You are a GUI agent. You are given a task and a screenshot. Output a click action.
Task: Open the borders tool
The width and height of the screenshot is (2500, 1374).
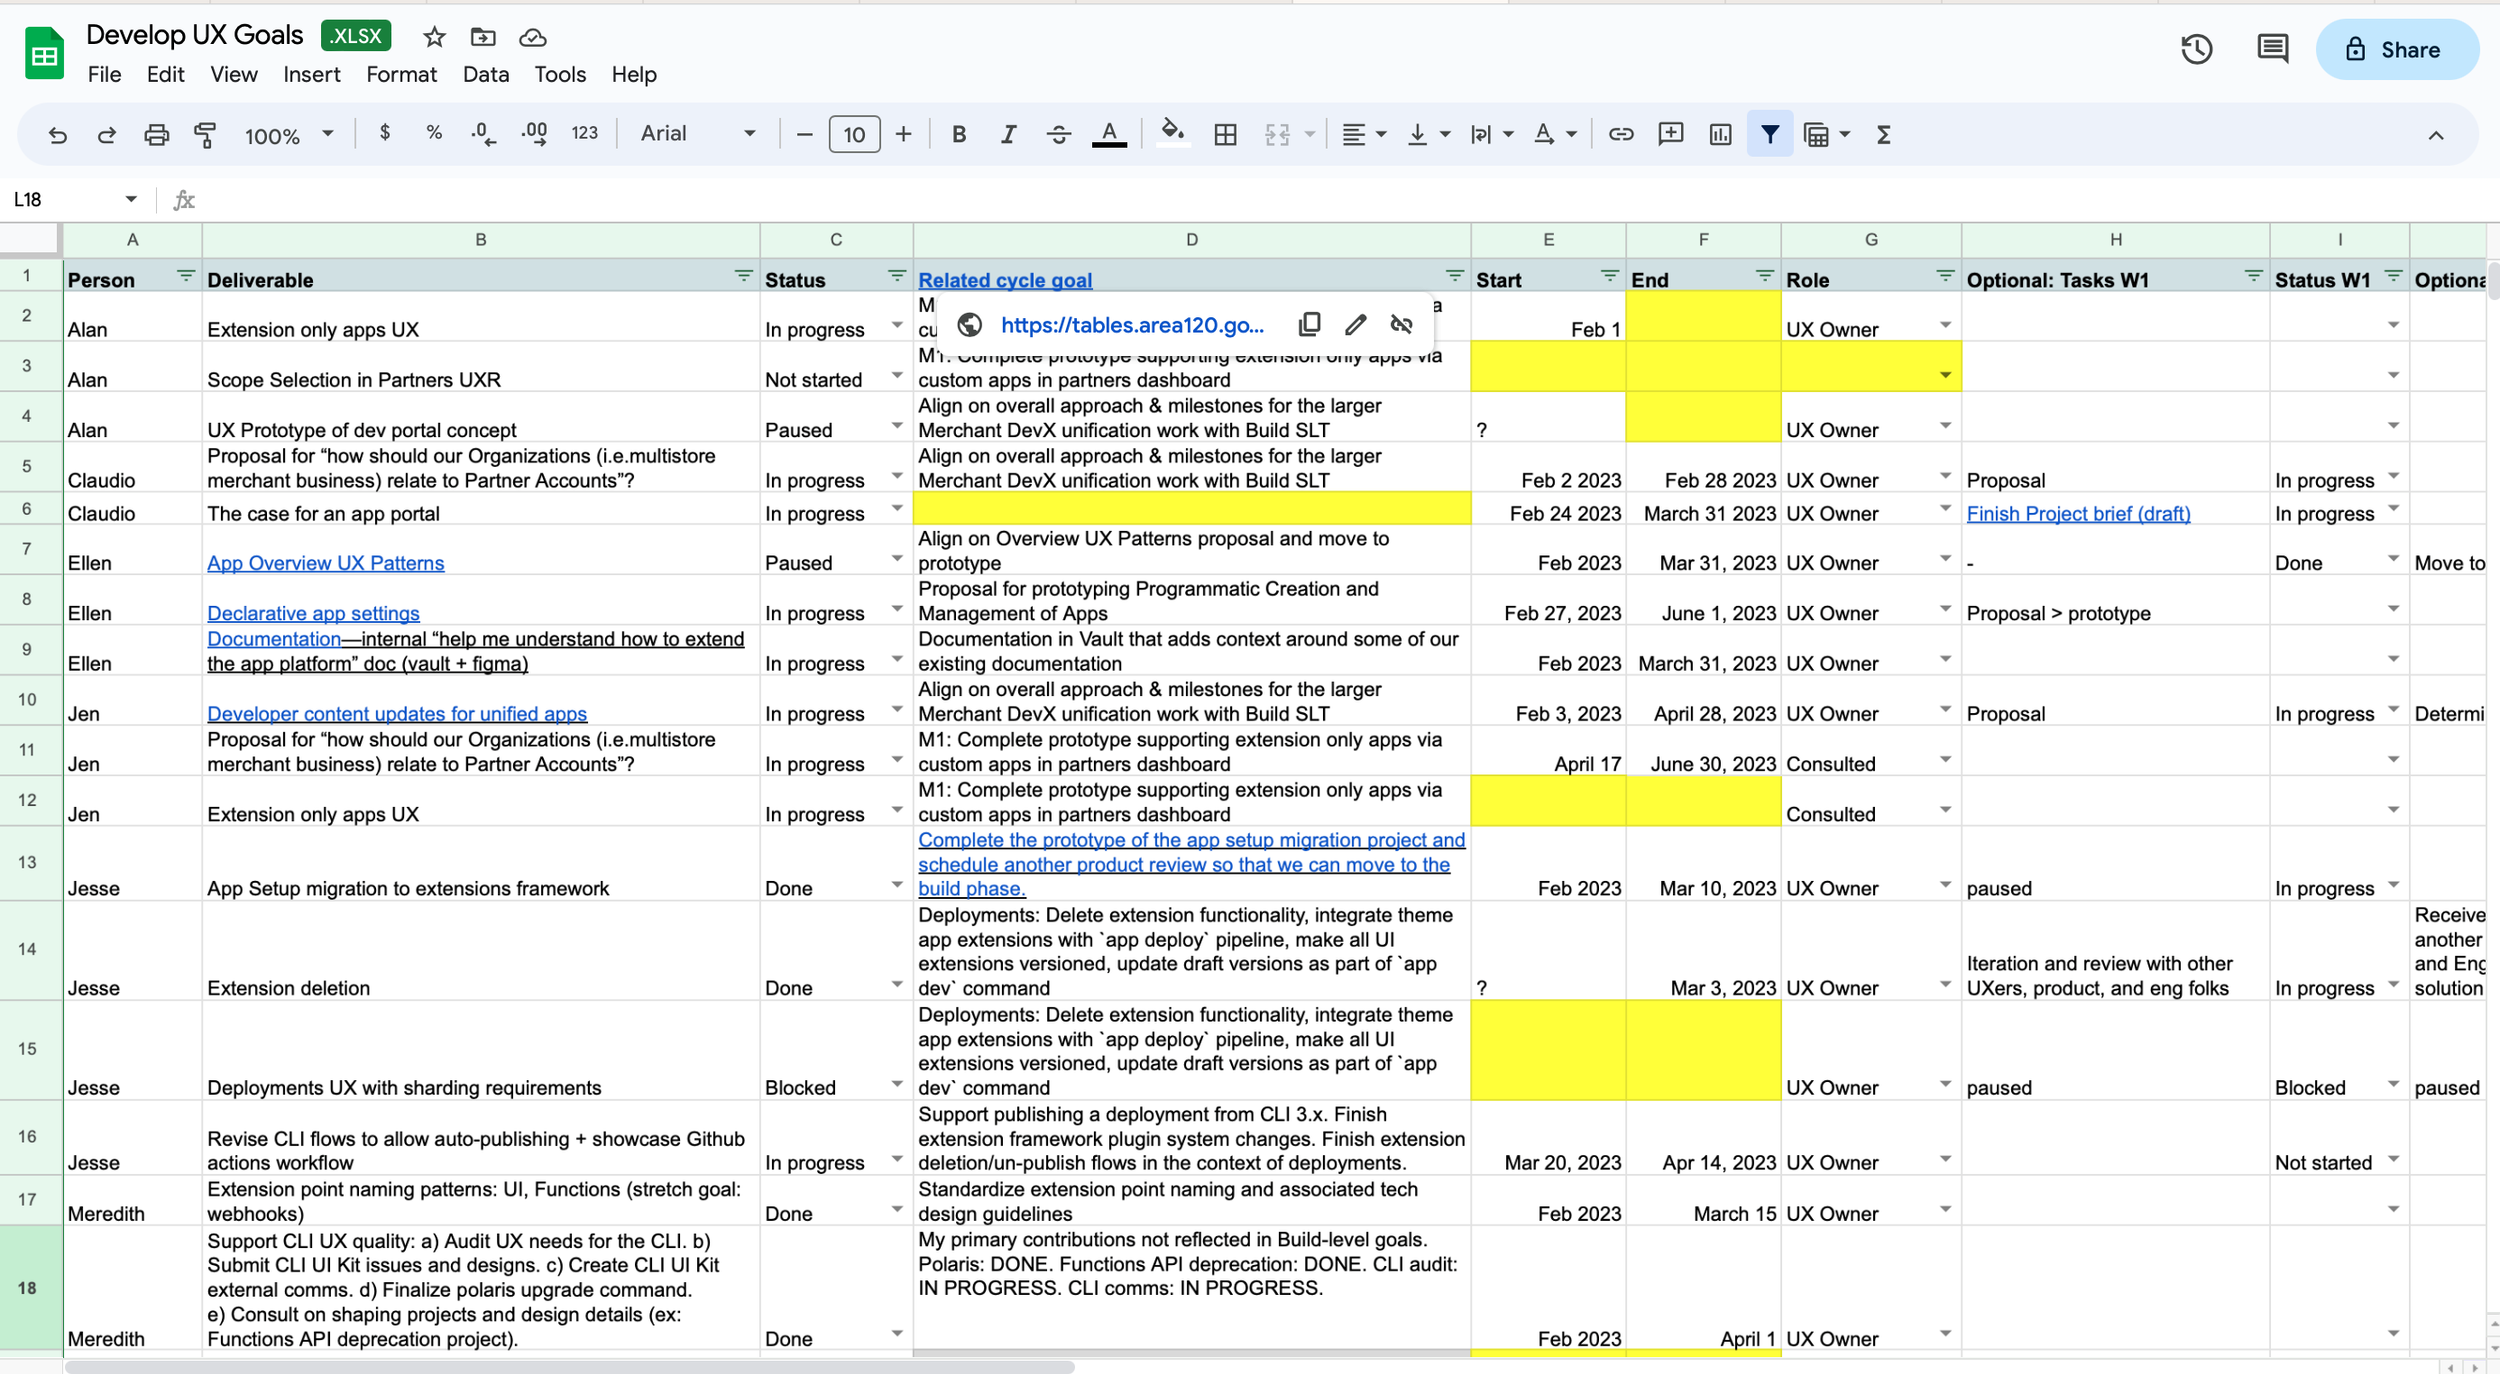click(1225, 134)
